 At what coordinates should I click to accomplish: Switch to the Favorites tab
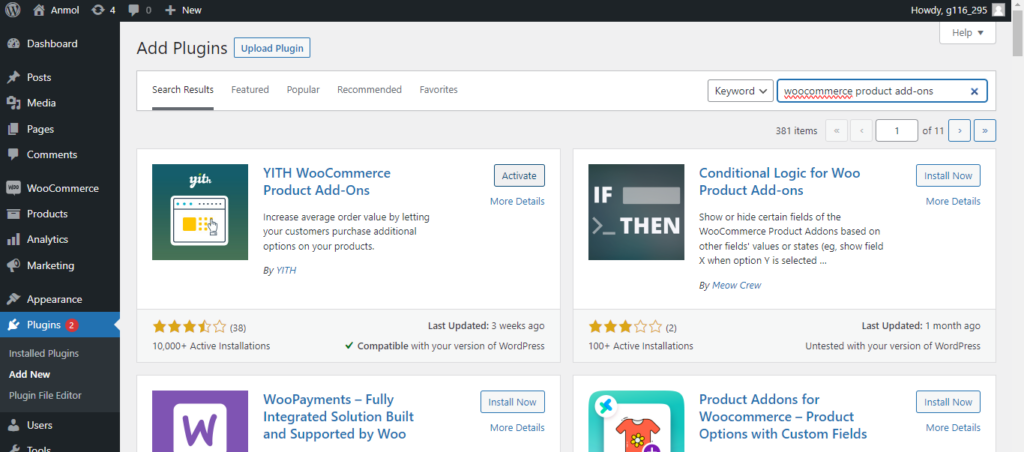pos(439,89)
